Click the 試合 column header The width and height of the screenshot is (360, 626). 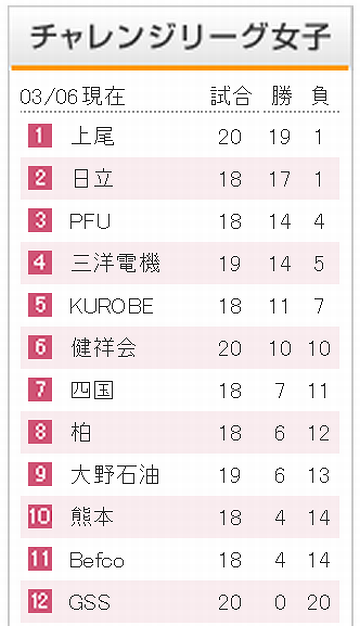[x=231, y=96]
